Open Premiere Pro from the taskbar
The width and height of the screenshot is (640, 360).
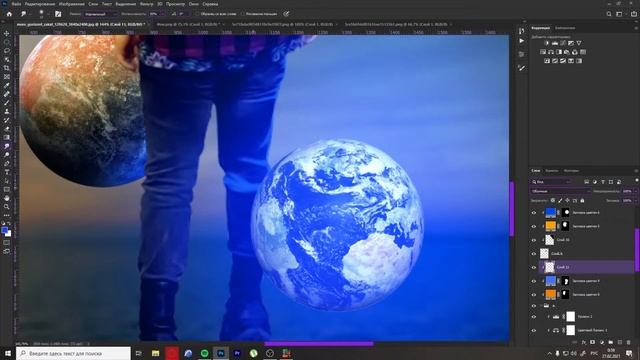[x=237, y=353]
